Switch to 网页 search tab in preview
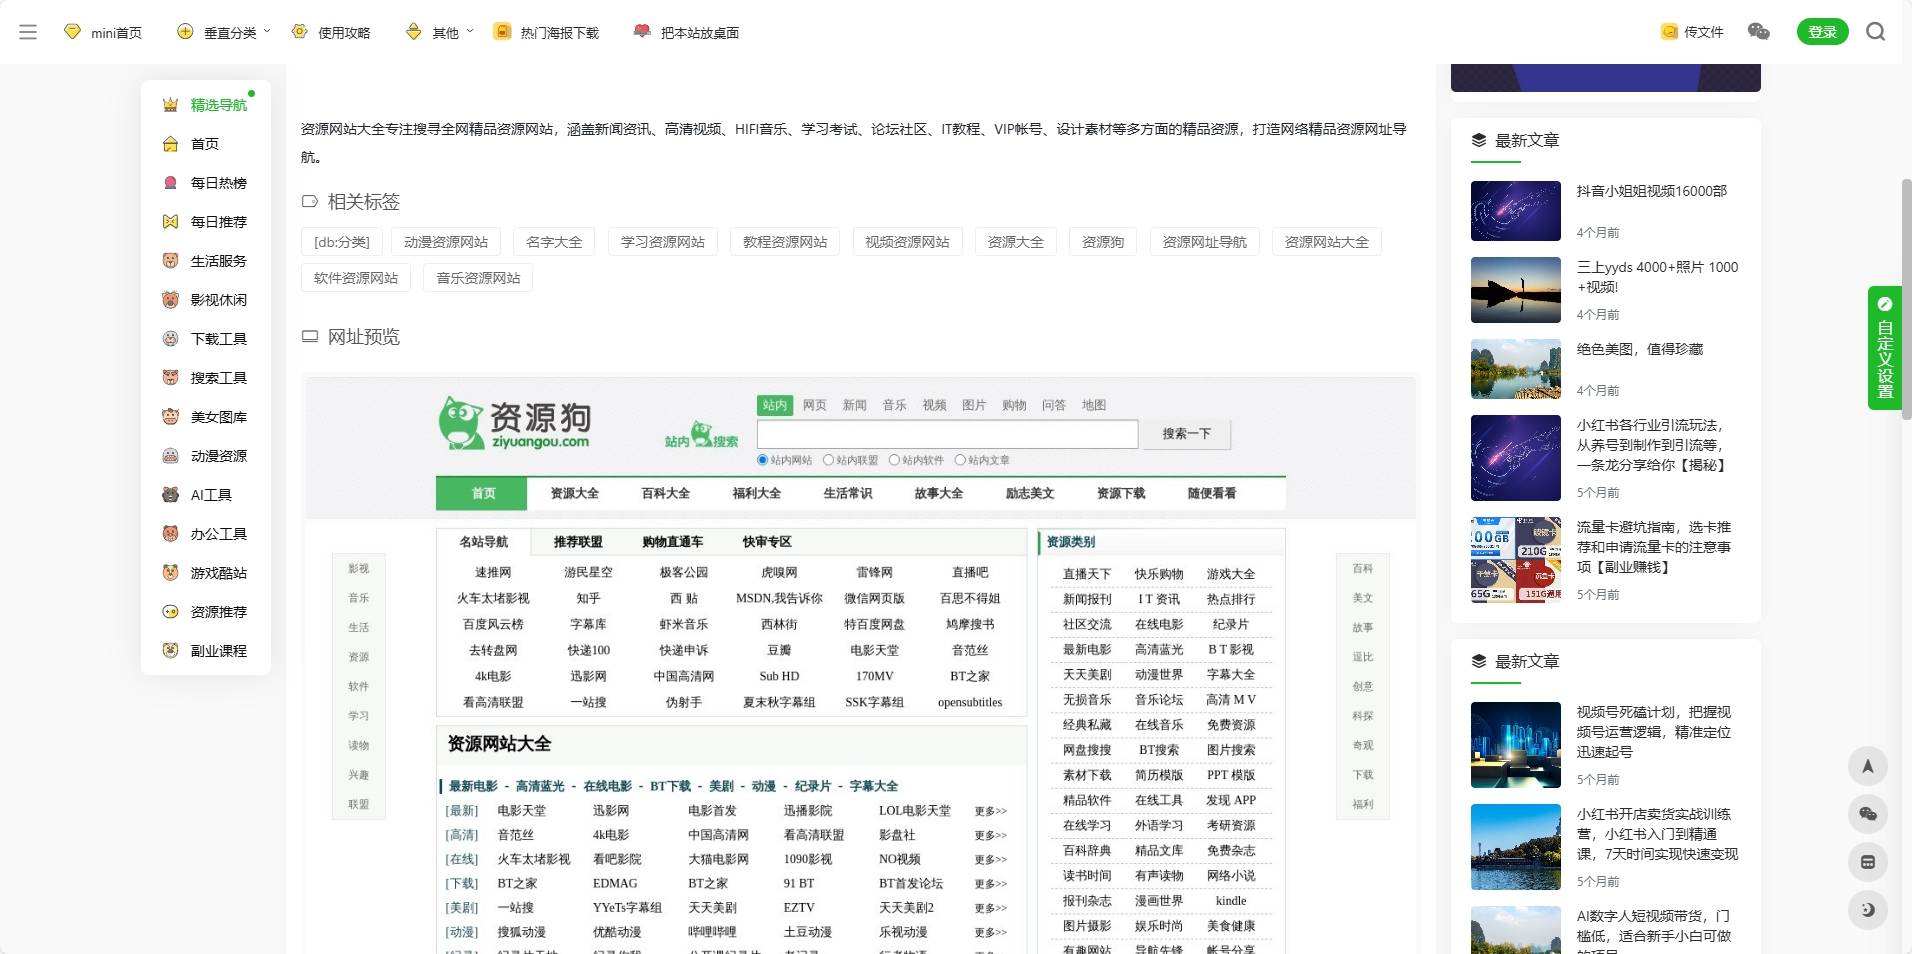Image resolution: width=1912 pixels, height=954 pixels. [x=815, y=405]
